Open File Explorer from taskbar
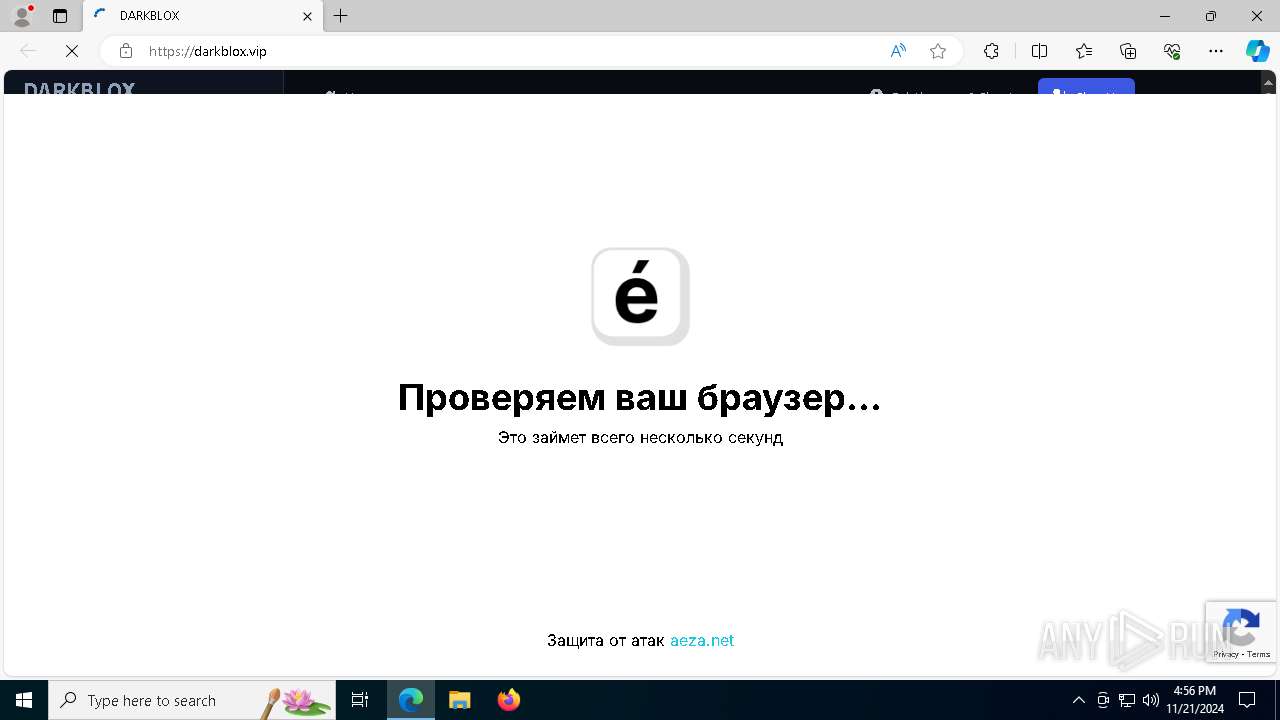This screenshot has width=1280, height=720. [x=460, y=700]
